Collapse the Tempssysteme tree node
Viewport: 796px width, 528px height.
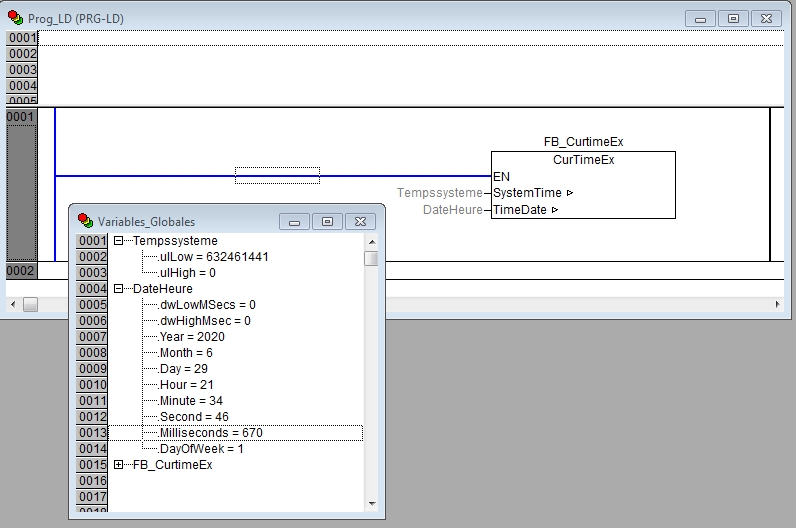click(x=119, y=241)
